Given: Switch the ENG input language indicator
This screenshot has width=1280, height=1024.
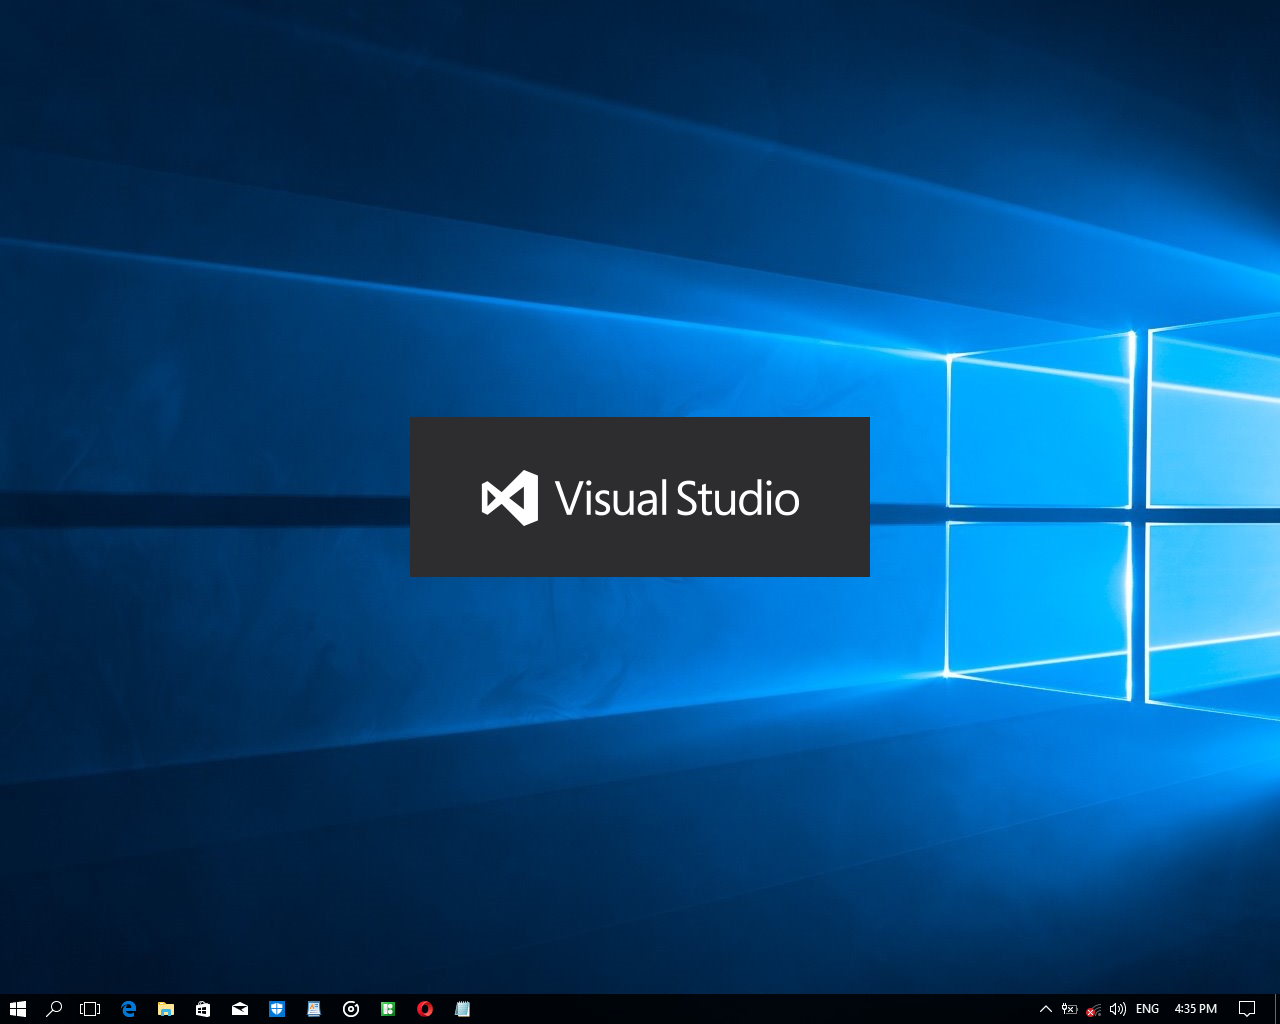Looking at the screenshot, I should pyautogui.click(x=1148, y=1009).
